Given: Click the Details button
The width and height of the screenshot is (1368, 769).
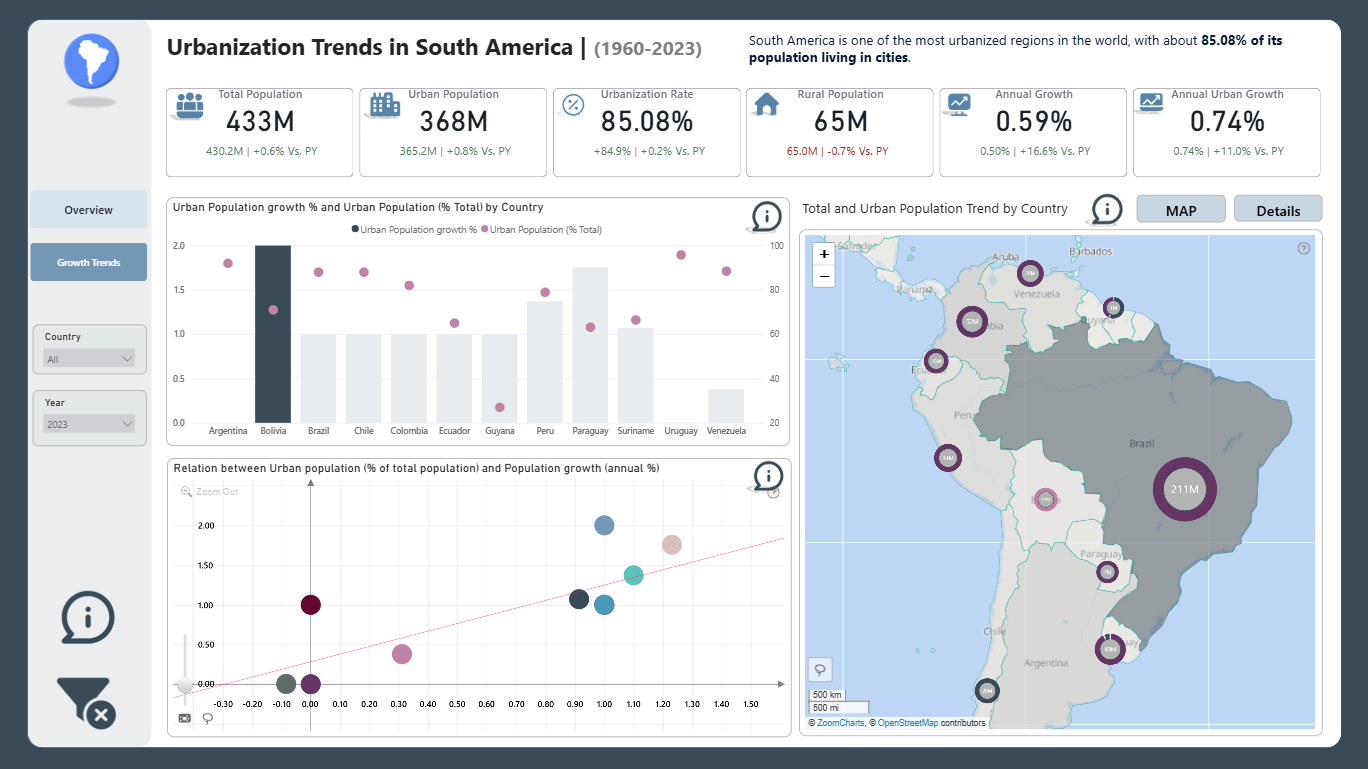Looking at the screenshot, I should [1278, 210].
